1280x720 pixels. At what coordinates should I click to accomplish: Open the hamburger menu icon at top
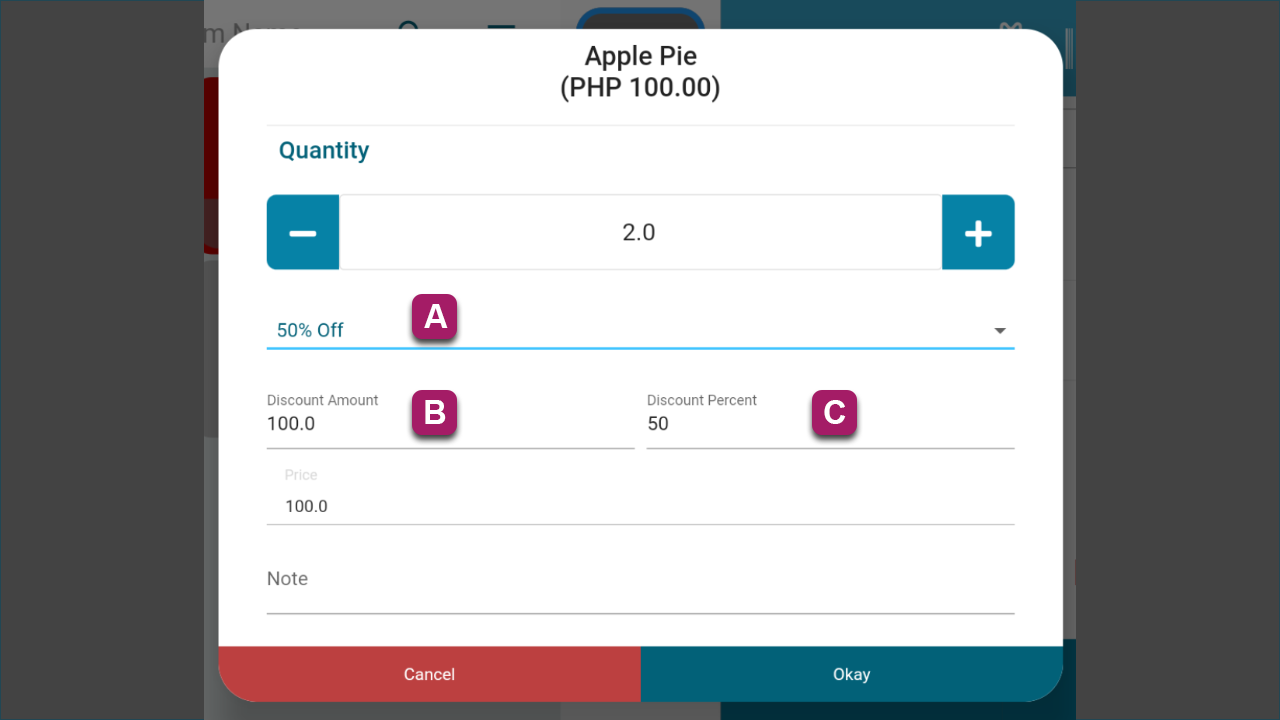click(501, 27)
